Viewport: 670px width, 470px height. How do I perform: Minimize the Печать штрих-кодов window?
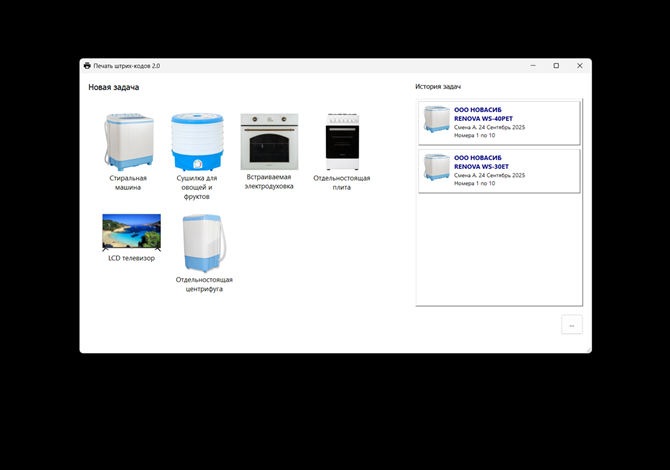click(533, 66)
